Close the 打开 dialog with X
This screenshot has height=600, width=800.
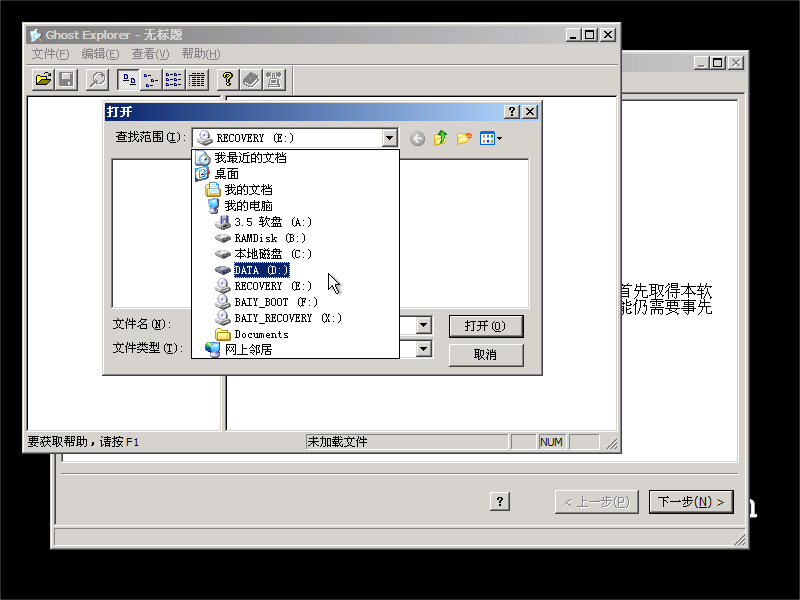coord(530,112)
